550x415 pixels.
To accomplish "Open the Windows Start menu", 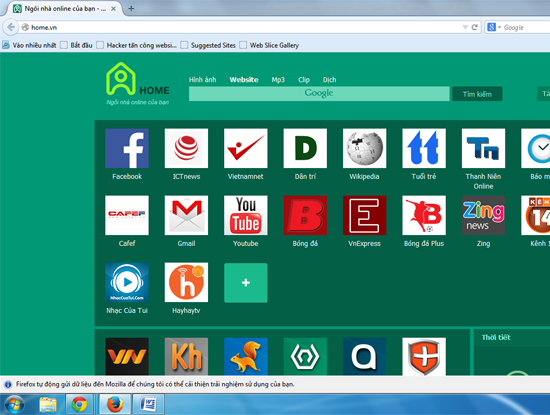I will [14, 404].
